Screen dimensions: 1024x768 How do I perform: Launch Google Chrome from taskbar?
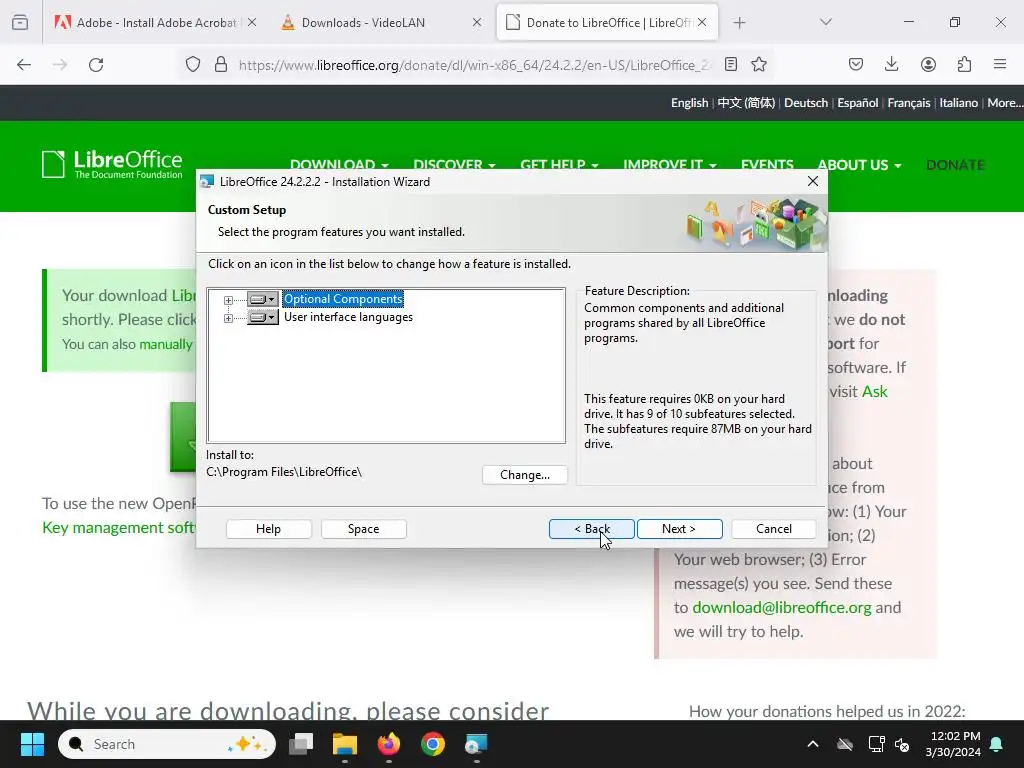point(432,744)
